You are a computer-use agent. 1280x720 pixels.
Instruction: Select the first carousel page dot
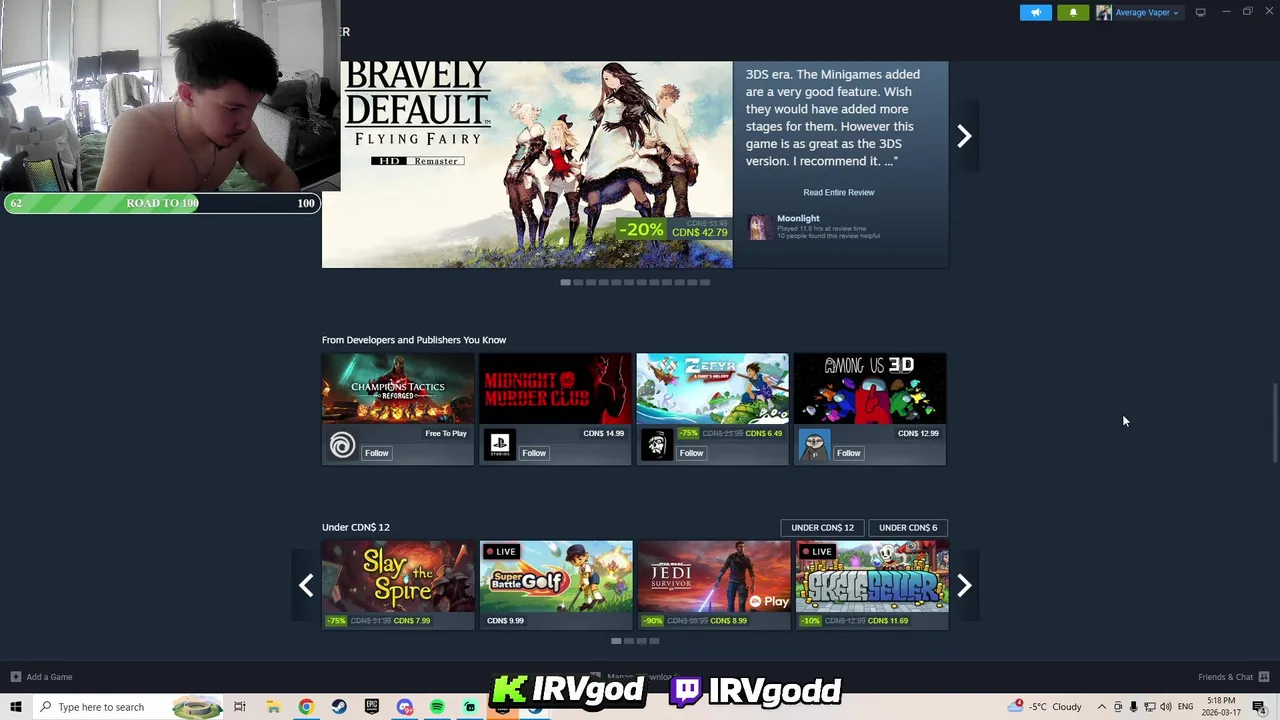pos(566,282)
